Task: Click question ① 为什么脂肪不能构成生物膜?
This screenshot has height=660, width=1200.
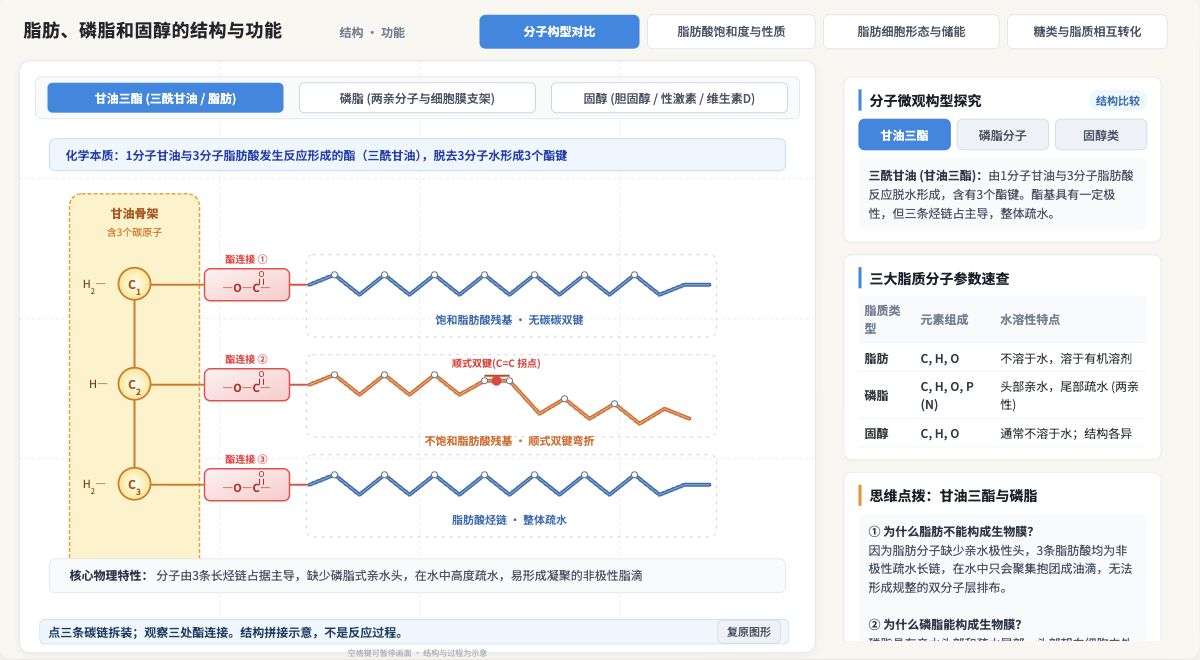Action: [951, 532]
